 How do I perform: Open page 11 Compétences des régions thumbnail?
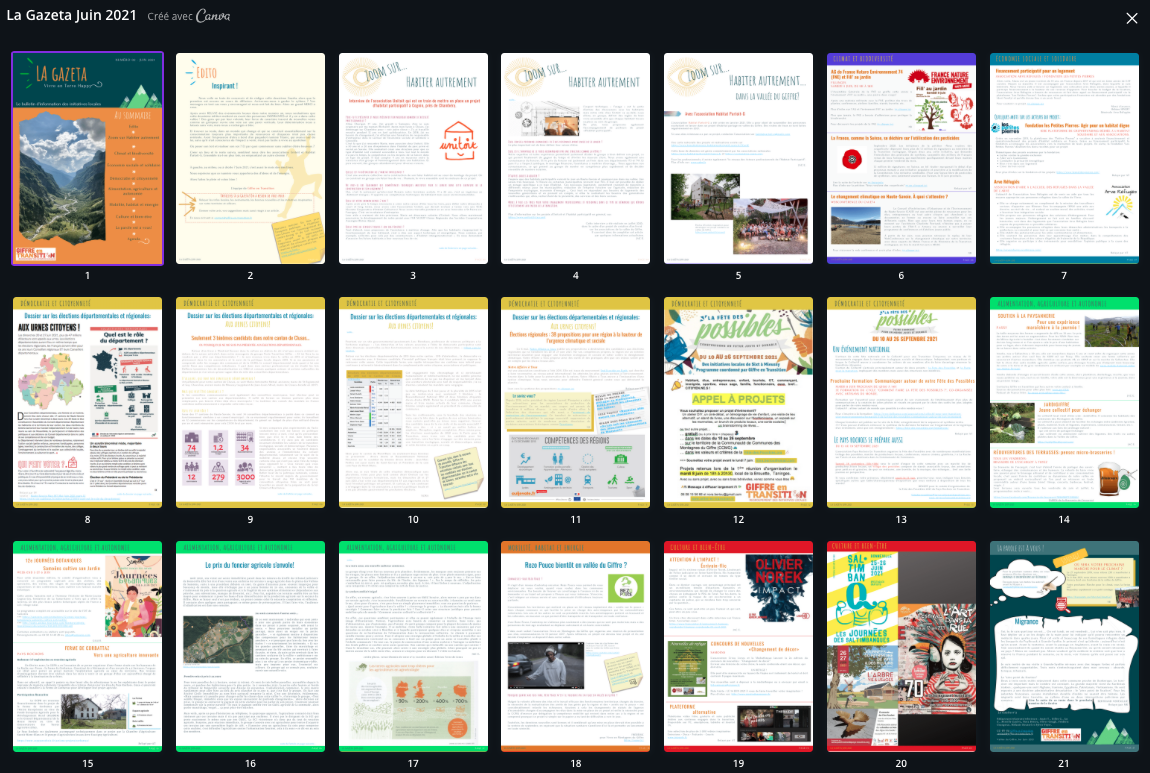coord(576,403)
